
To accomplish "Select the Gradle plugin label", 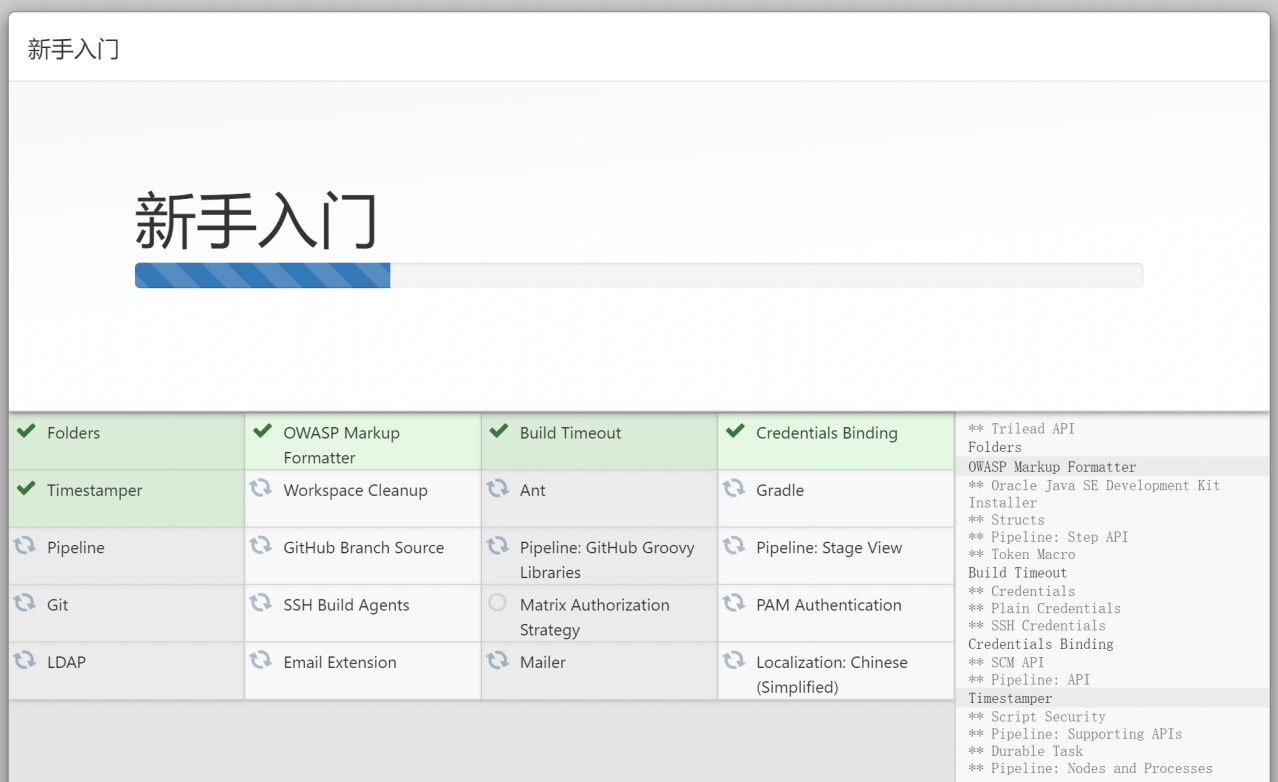I will 780,490.
